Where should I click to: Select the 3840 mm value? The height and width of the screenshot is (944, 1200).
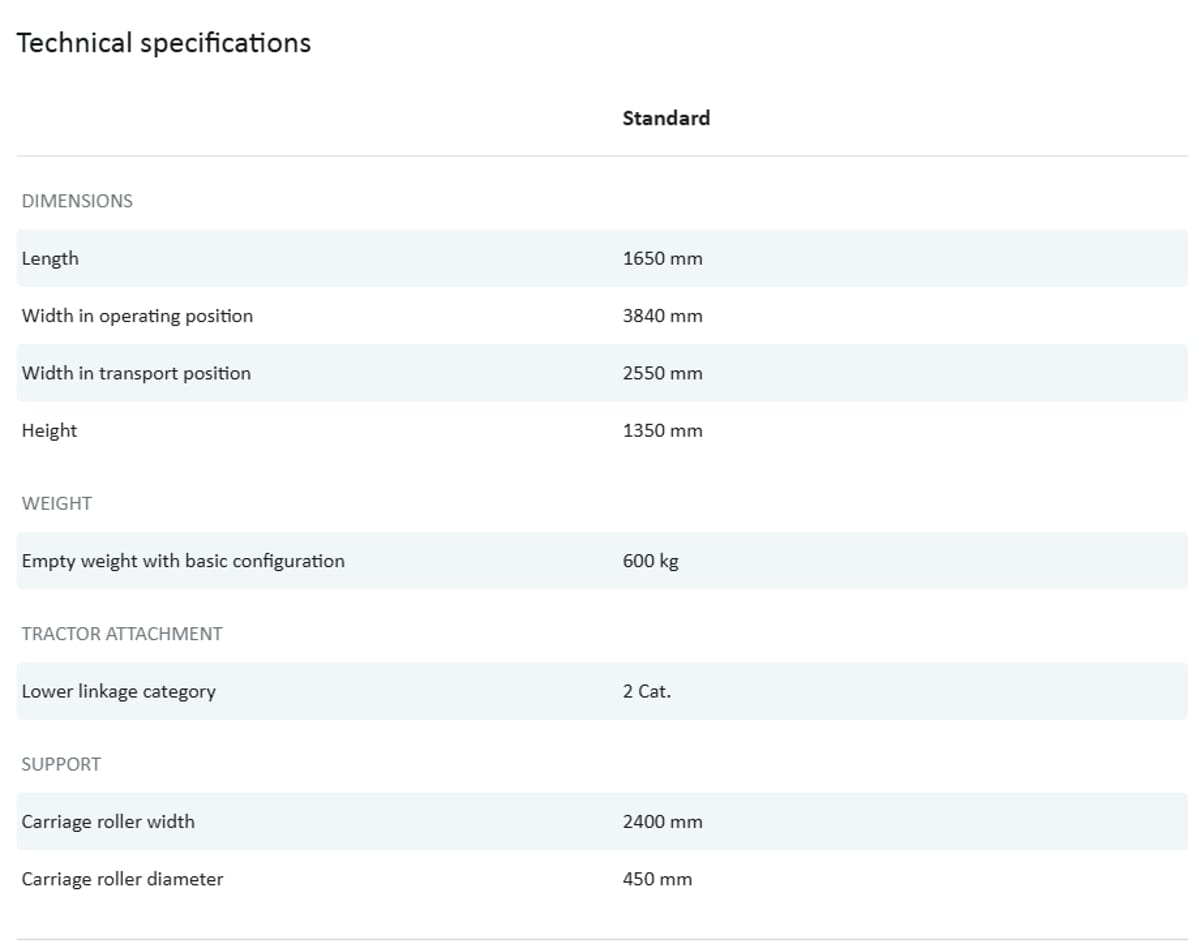pos(662,316)
